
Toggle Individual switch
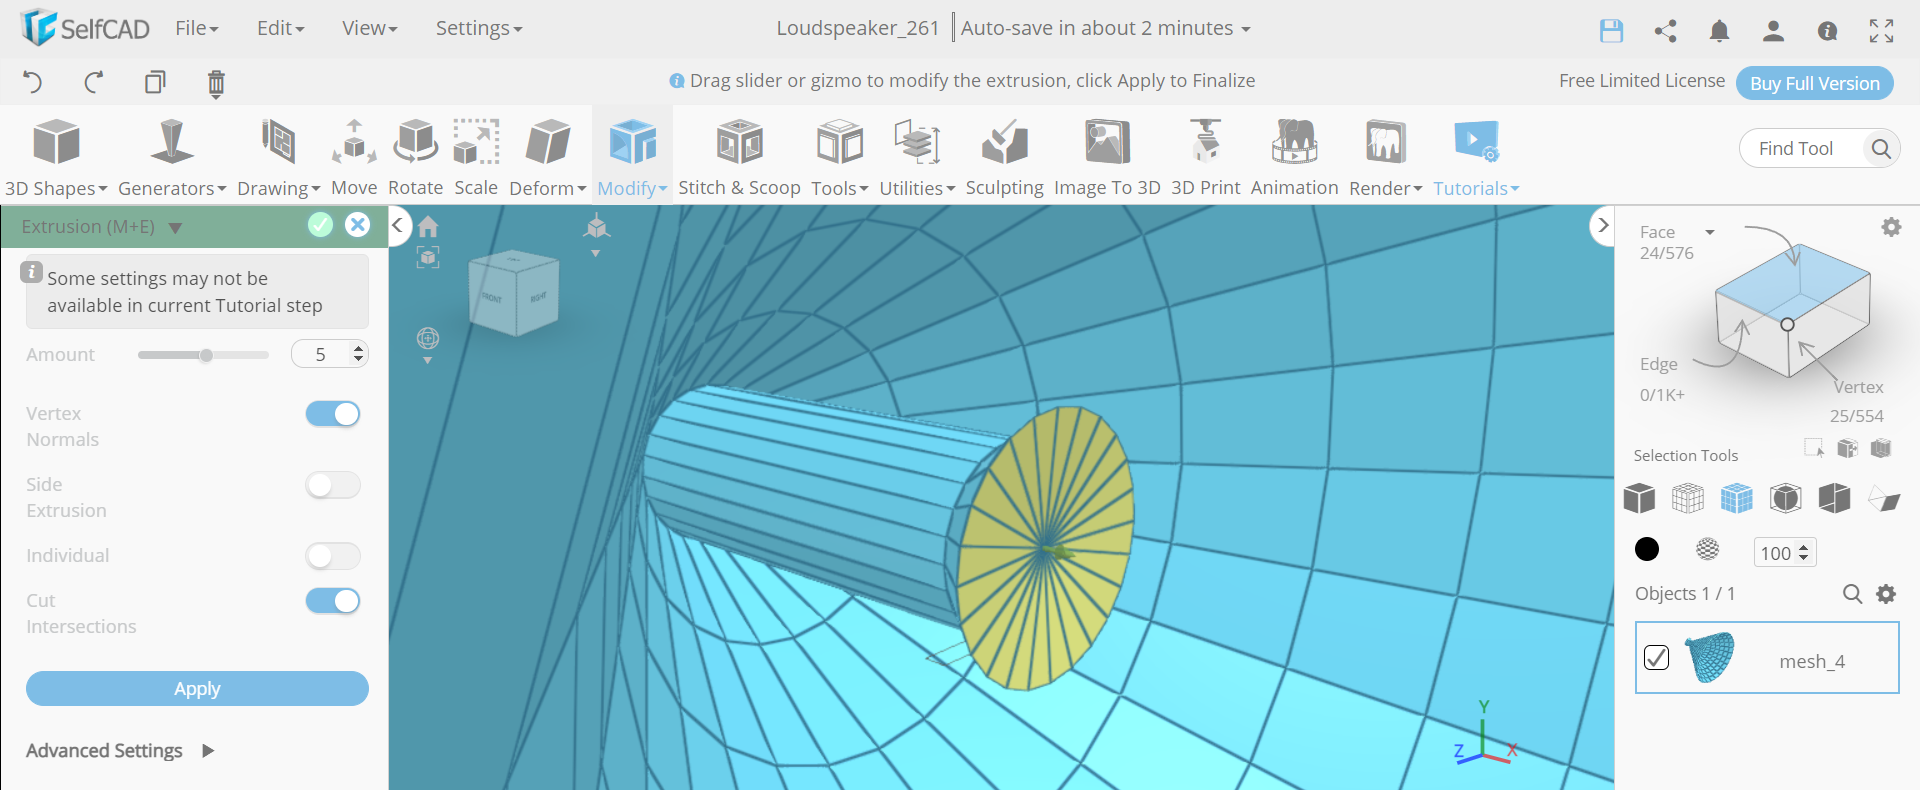(x=333, y=556)
